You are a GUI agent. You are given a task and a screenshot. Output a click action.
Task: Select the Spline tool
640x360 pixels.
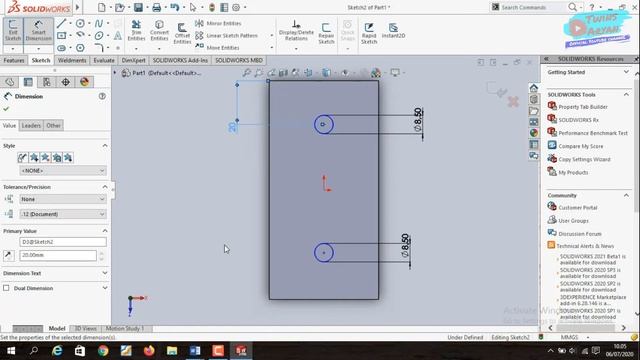pyautogui.click(x=99, y=23)
